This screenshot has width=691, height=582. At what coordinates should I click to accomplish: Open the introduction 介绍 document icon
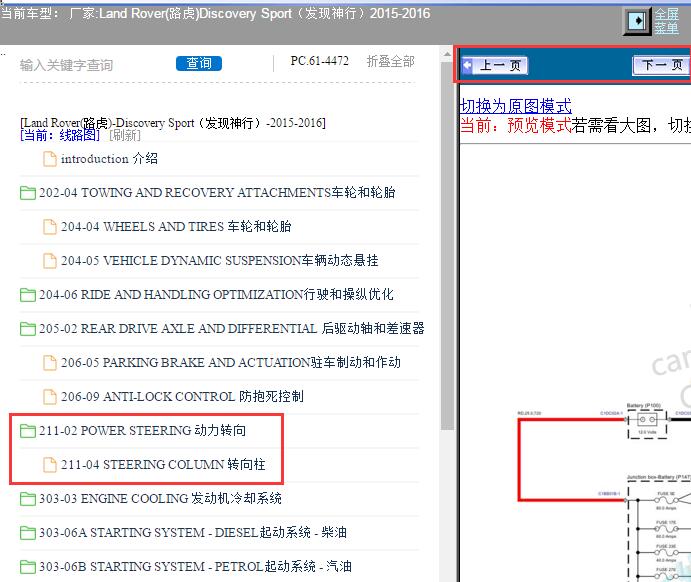(x=50, y=159)
